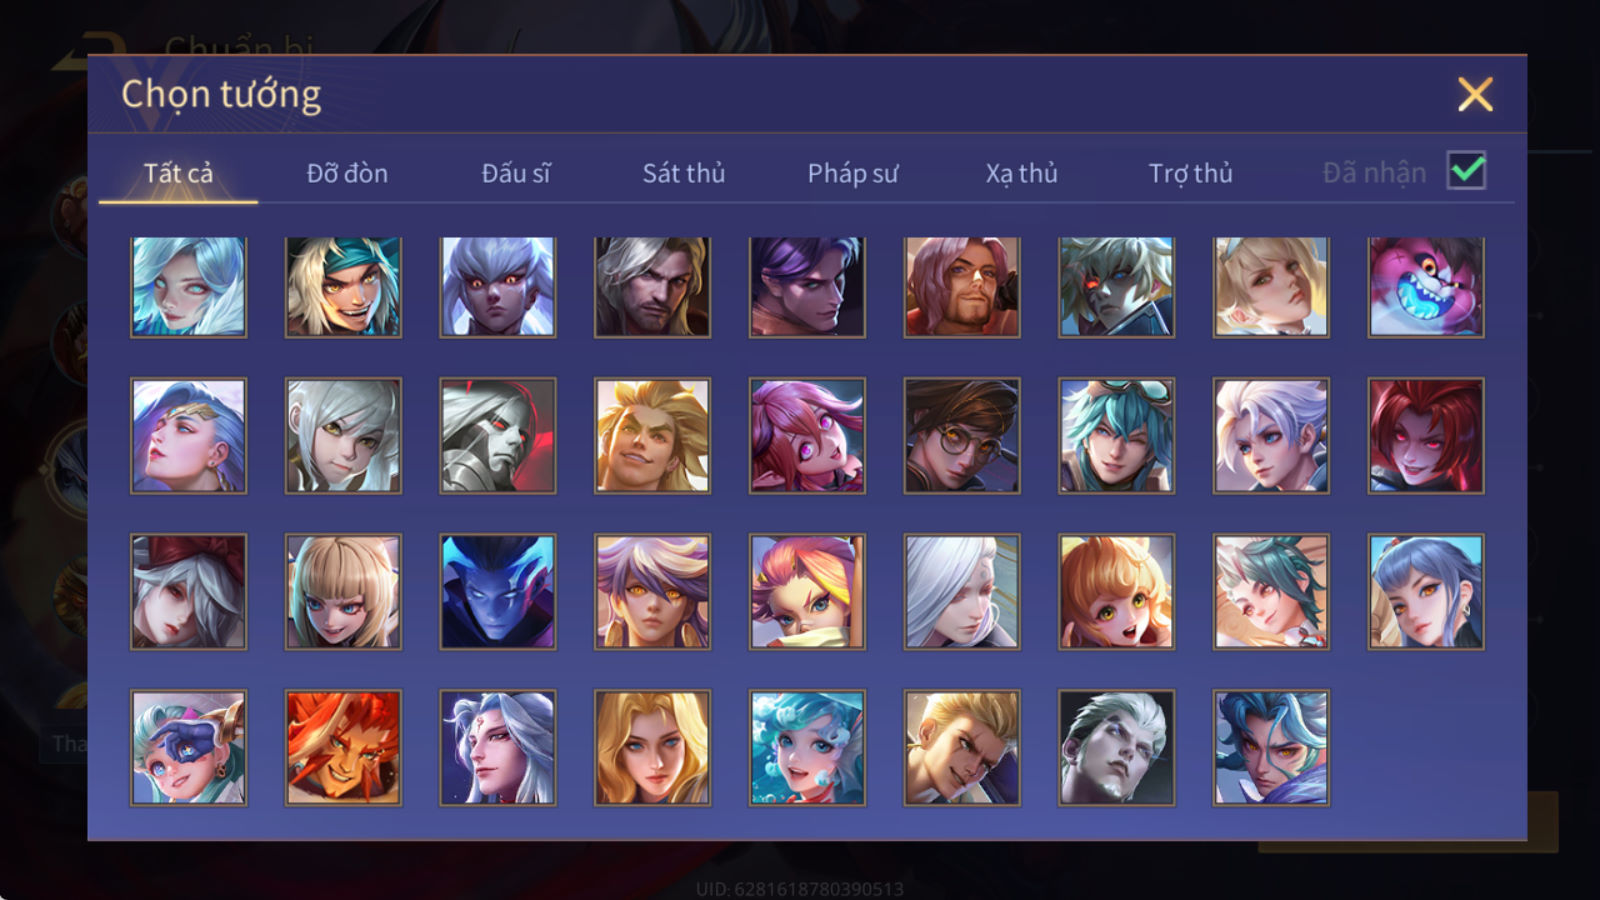
Task: Choose the white-haired woman with red hat
Action: coord(189,591)
